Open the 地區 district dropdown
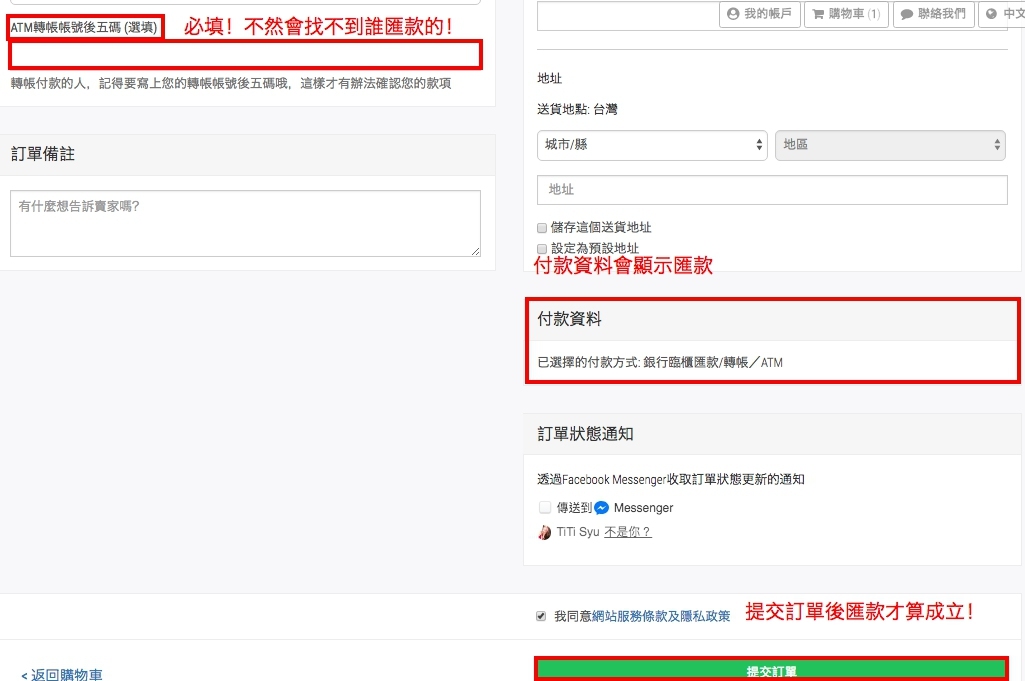 tap(890, 145)
